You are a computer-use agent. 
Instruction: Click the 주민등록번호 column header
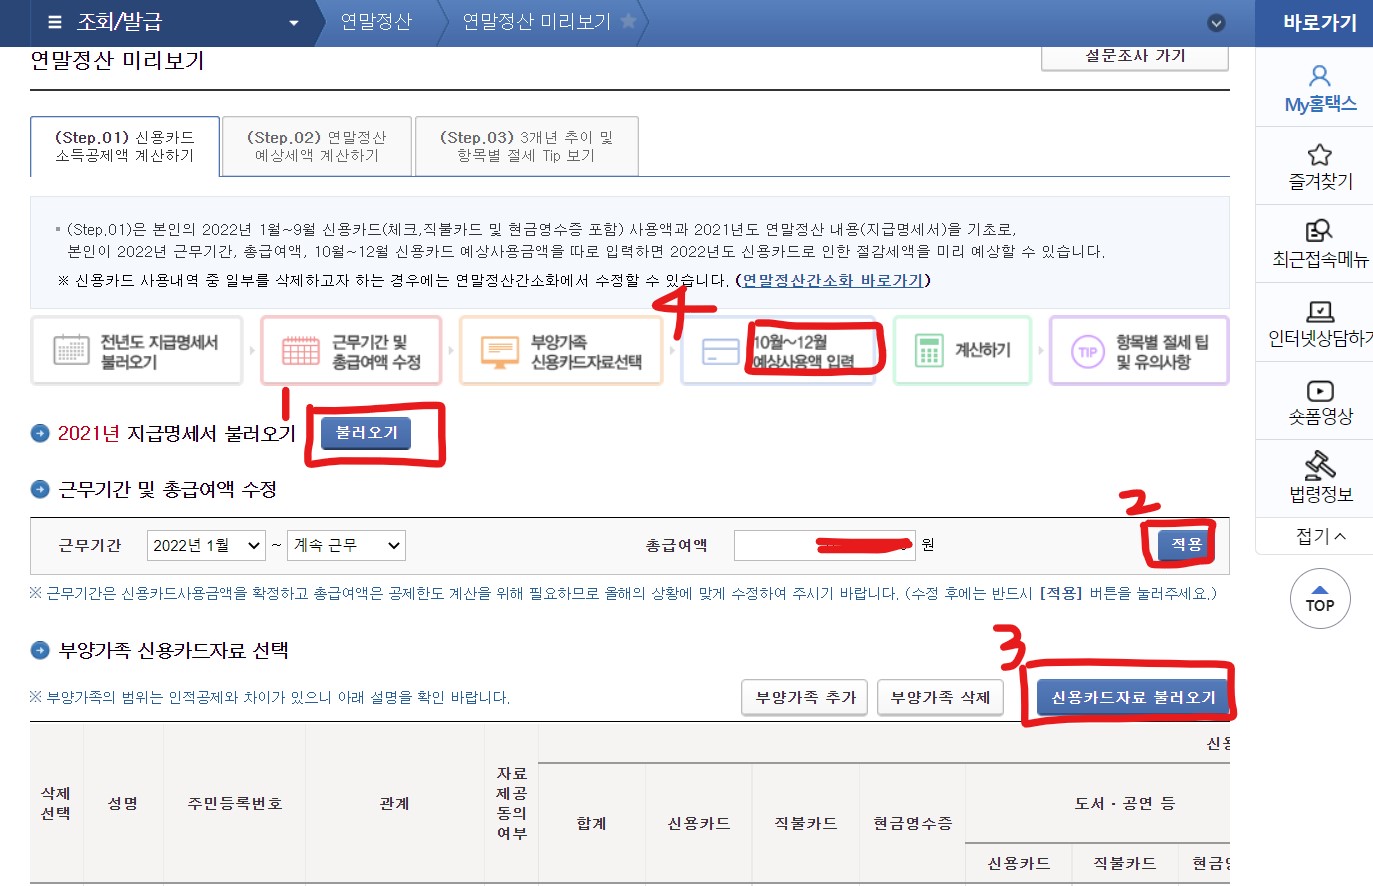(x=235, y=803)
